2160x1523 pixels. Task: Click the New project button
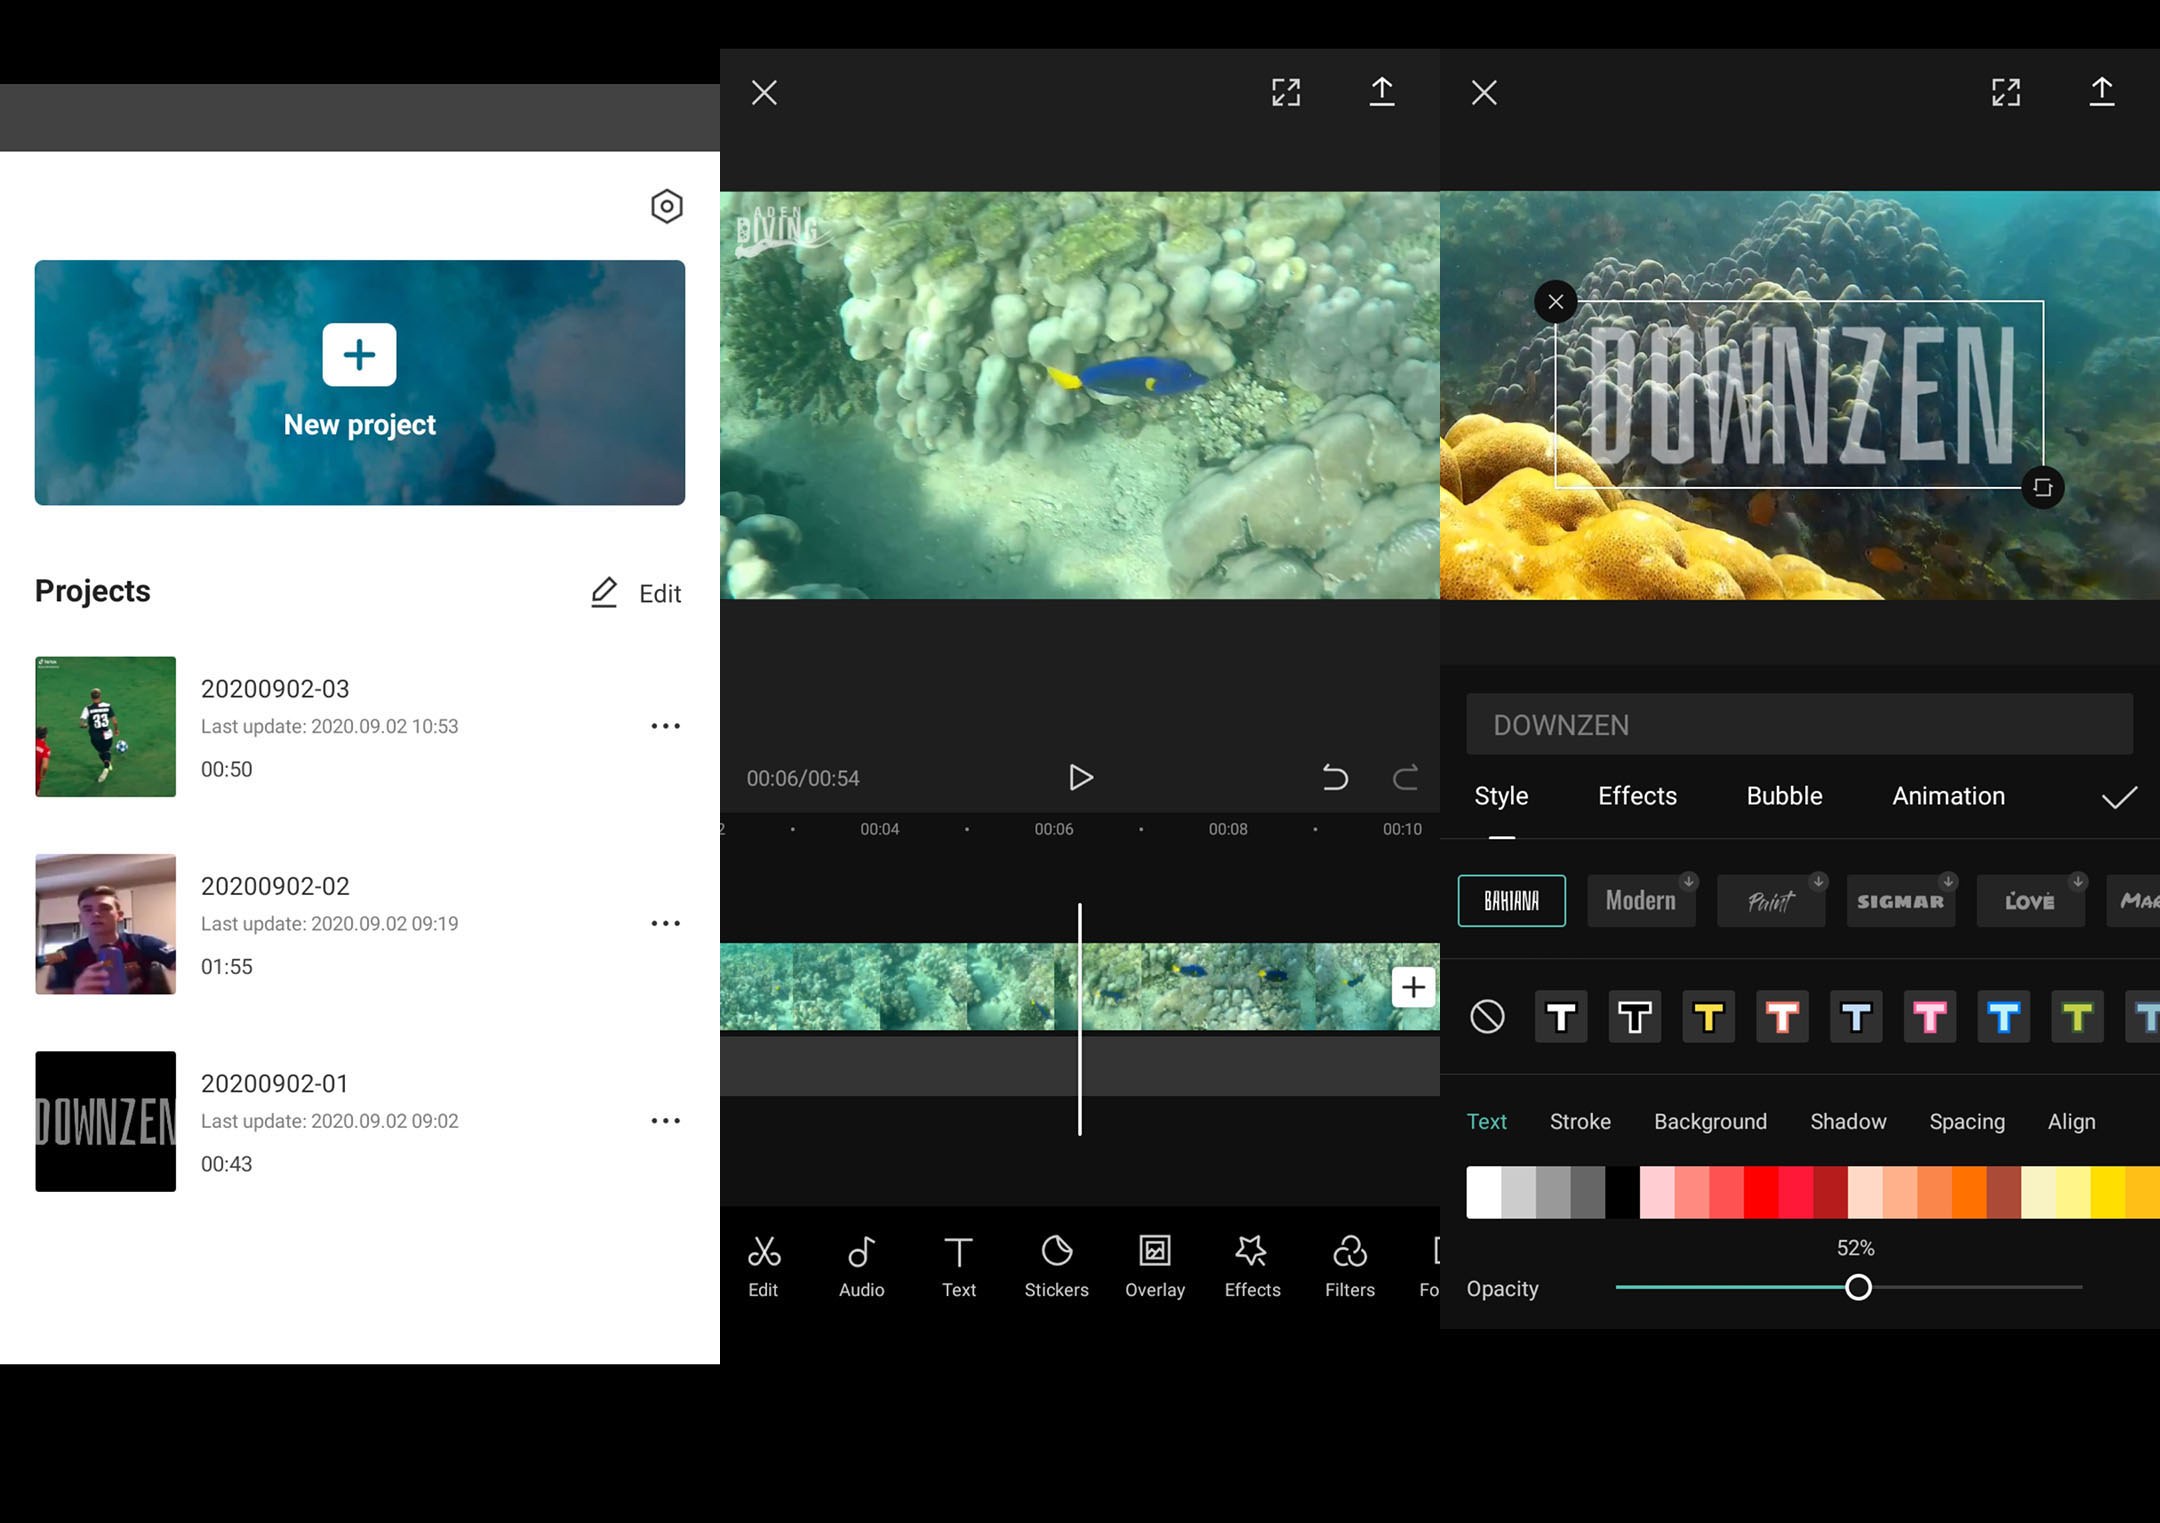coord(361,382)
